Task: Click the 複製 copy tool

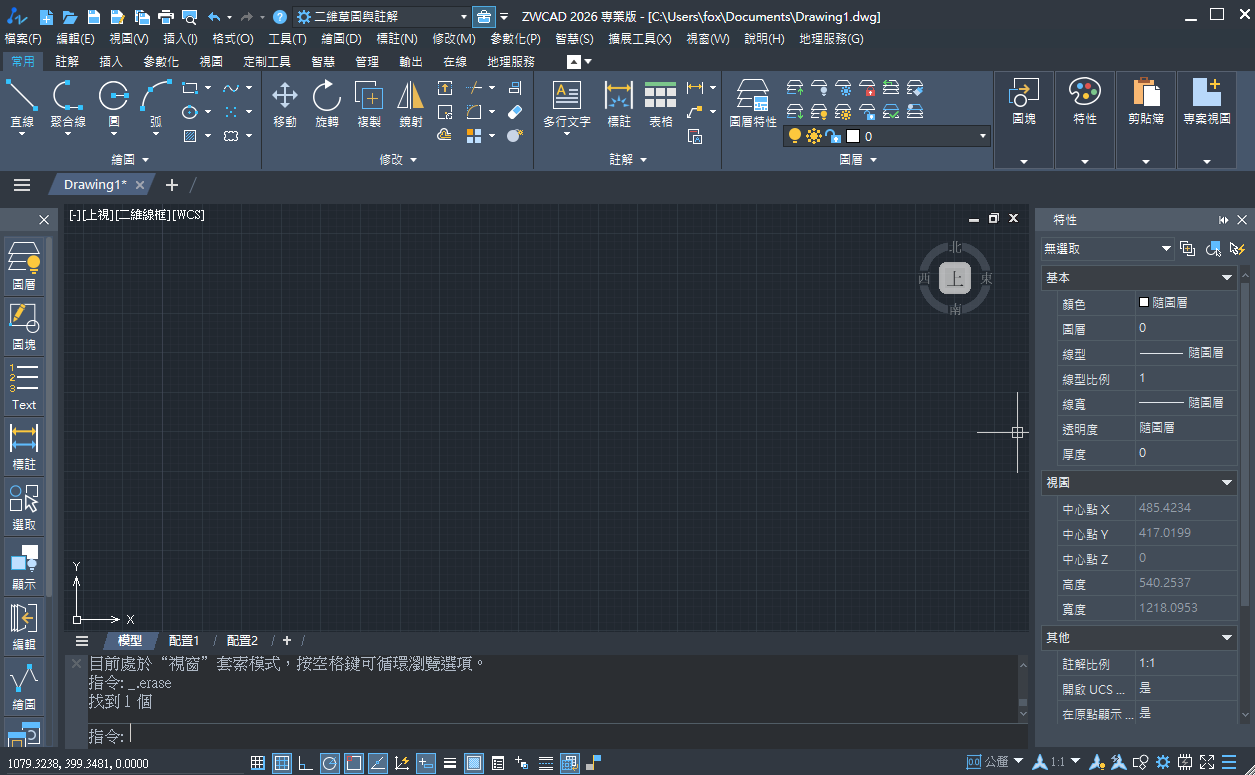Action: pyautogui.click(x=369, y=104)
